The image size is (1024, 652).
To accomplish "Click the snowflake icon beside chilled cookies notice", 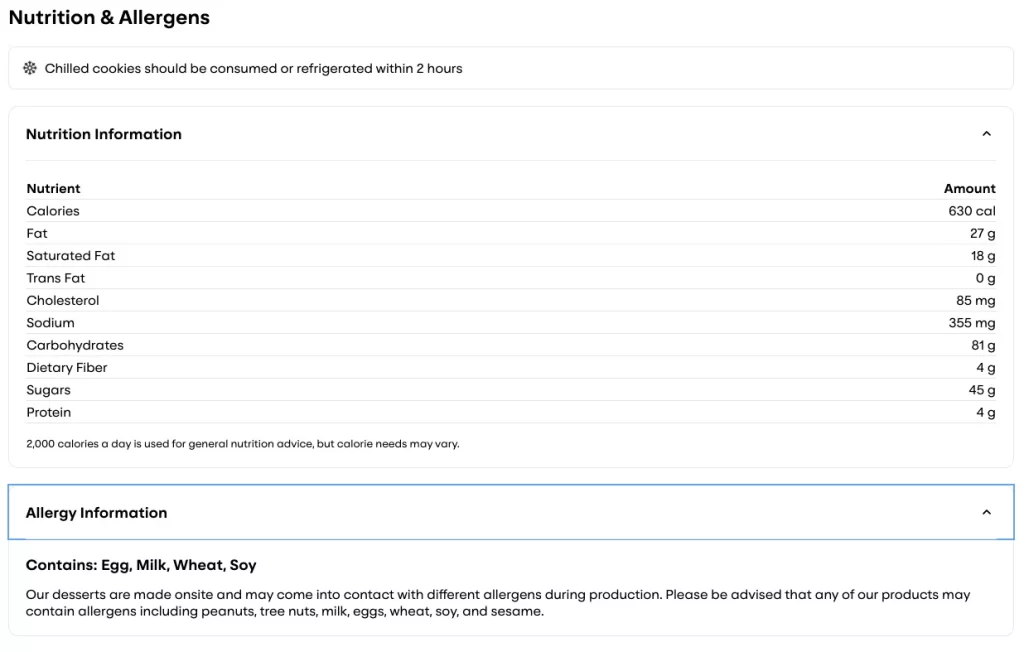I will click(30, 69).
